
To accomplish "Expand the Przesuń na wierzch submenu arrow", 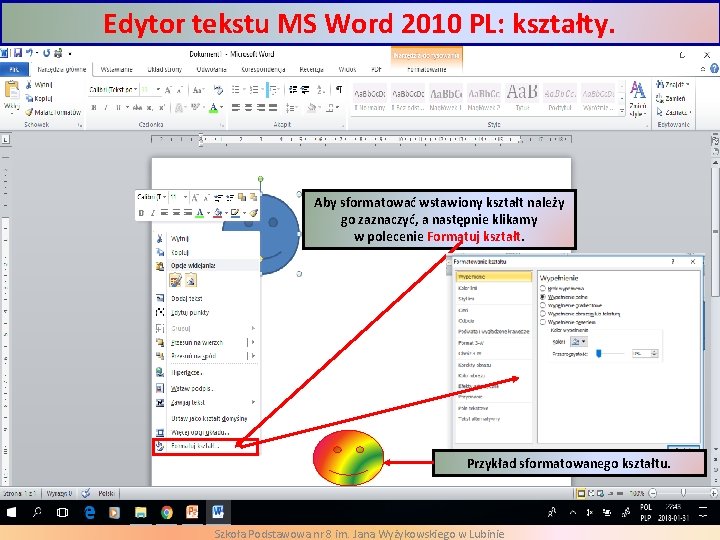I will click(253, 342).
